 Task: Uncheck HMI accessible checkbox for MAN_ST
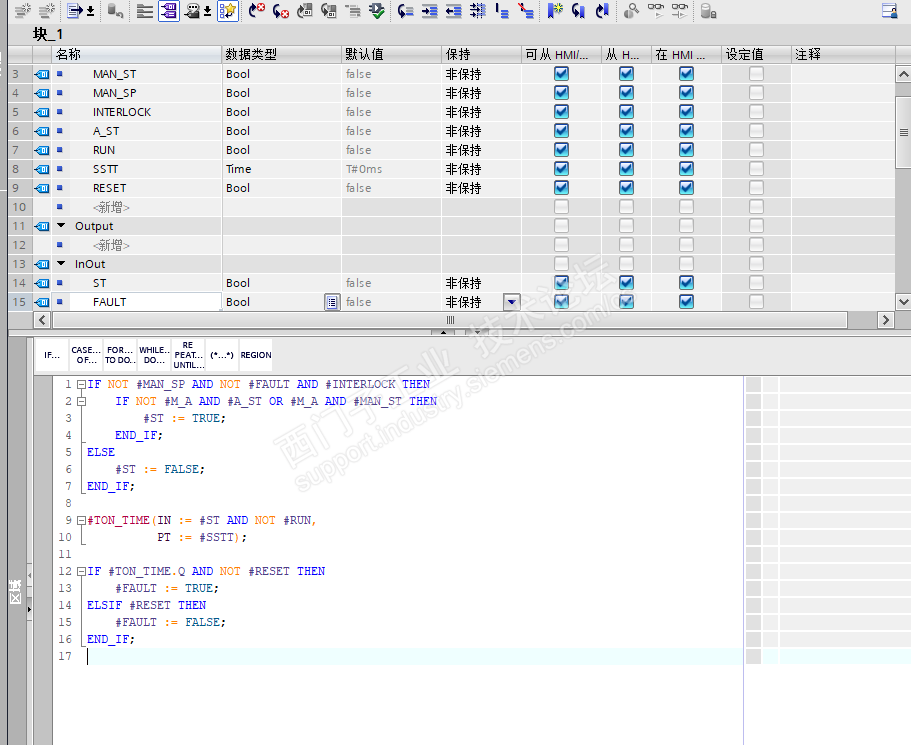coord(561,74)
